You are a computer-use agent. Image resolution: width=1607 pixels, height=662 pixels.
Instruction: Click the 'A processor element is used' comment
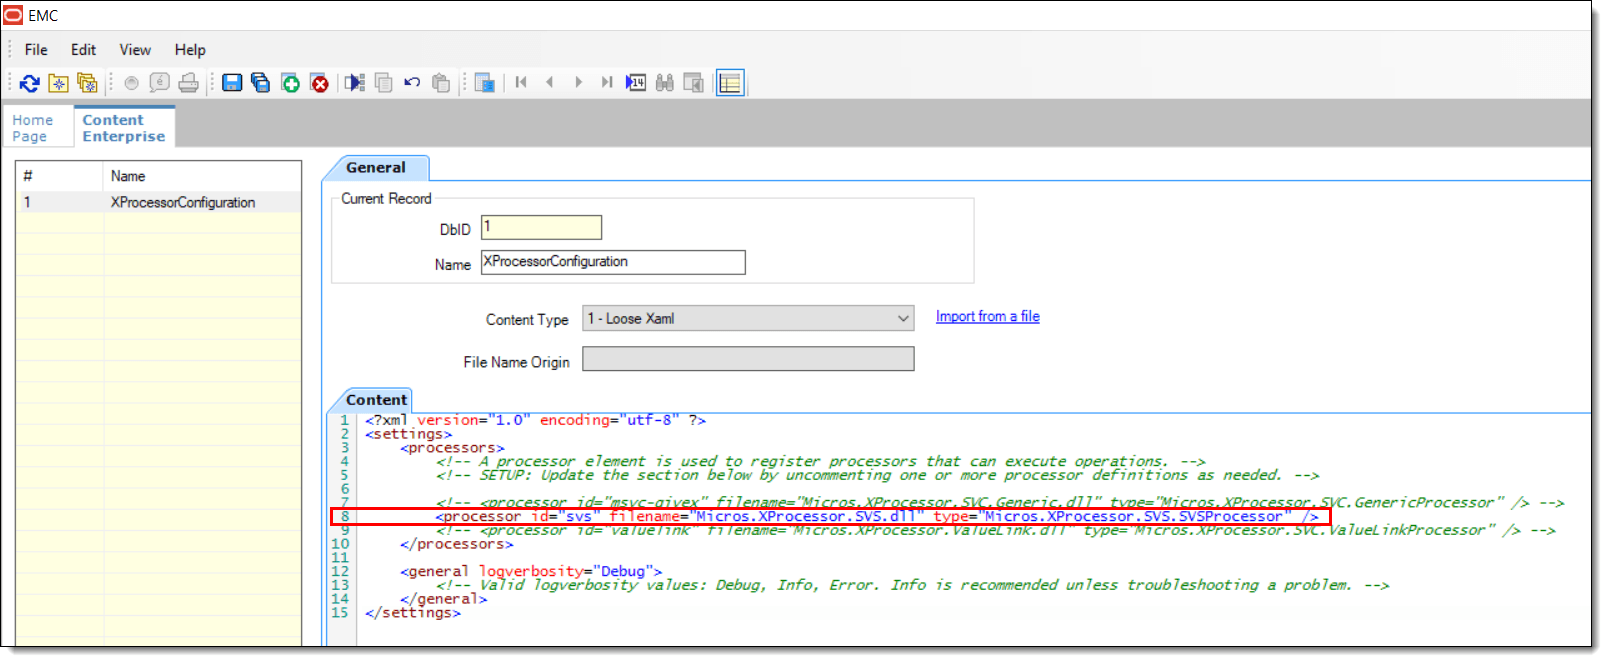(x=821, y=461)
